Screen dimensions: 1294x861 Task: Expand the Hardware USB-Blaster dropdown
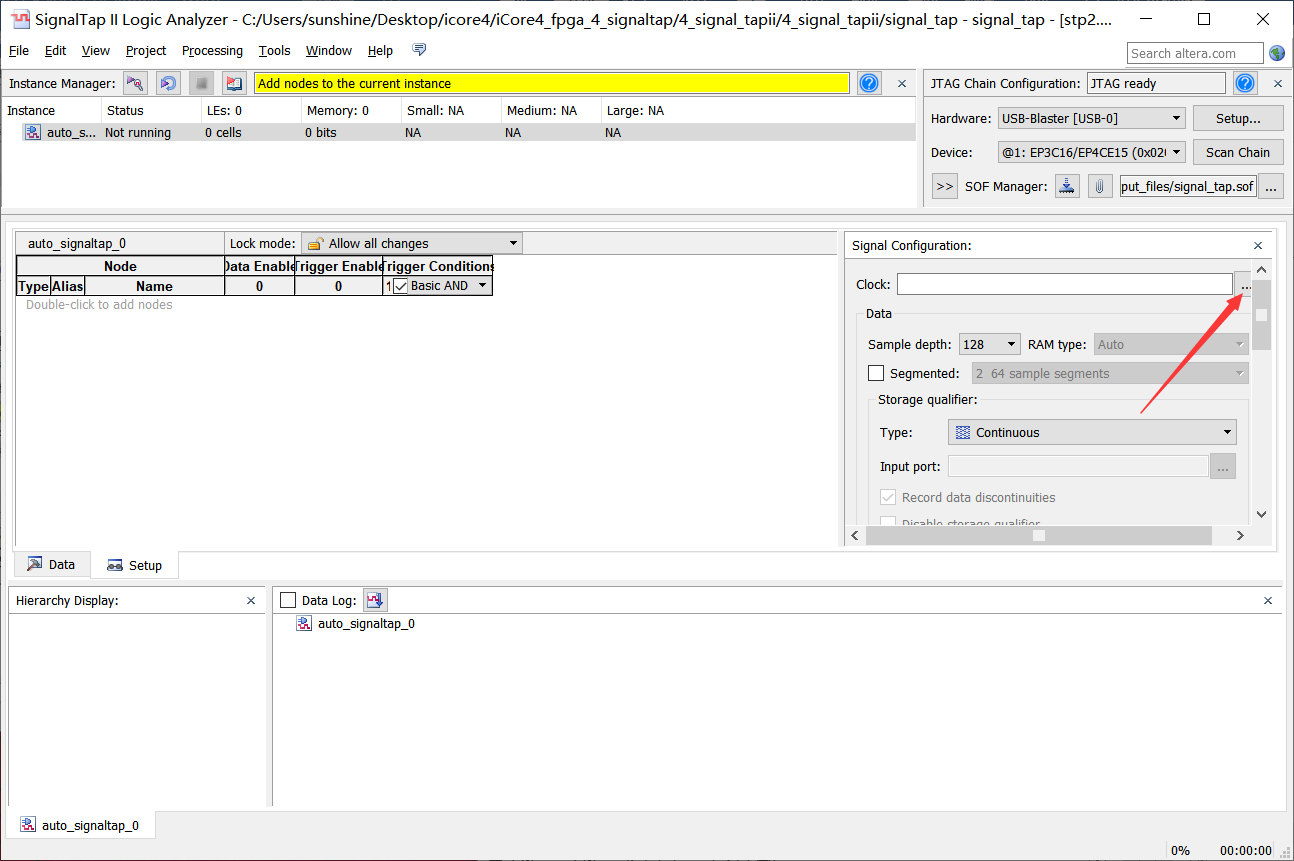click(1091, 118)
